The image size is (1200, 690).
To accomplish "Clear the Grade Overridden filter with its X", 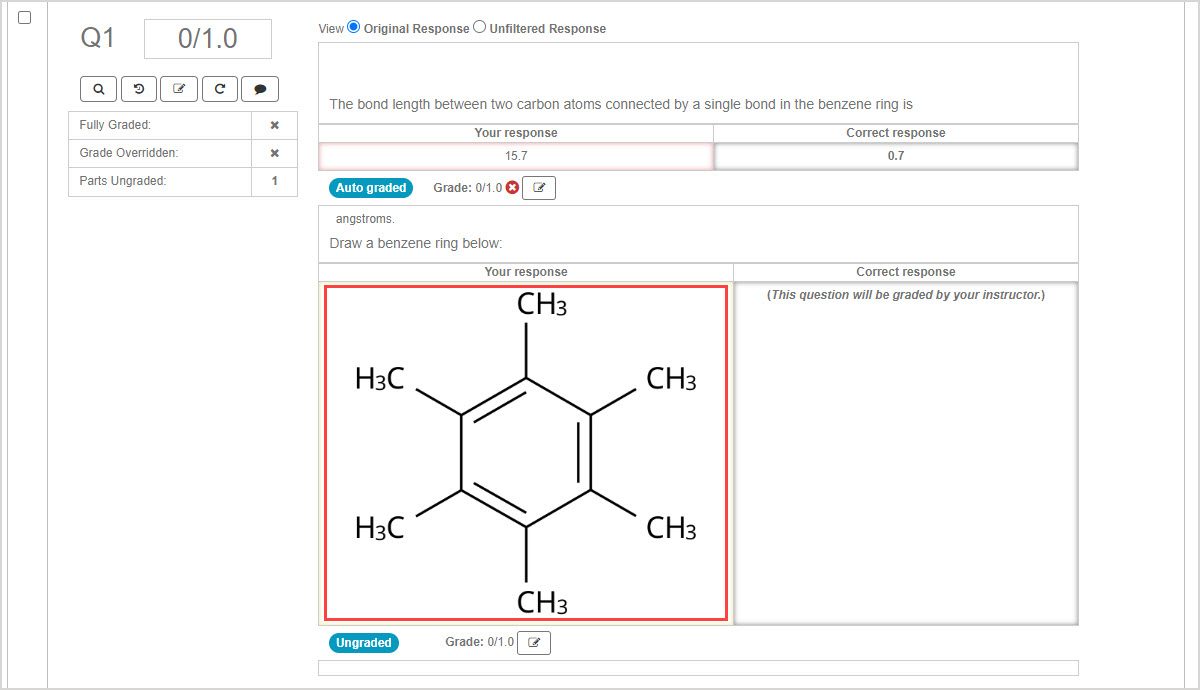I will coord(273,153).
